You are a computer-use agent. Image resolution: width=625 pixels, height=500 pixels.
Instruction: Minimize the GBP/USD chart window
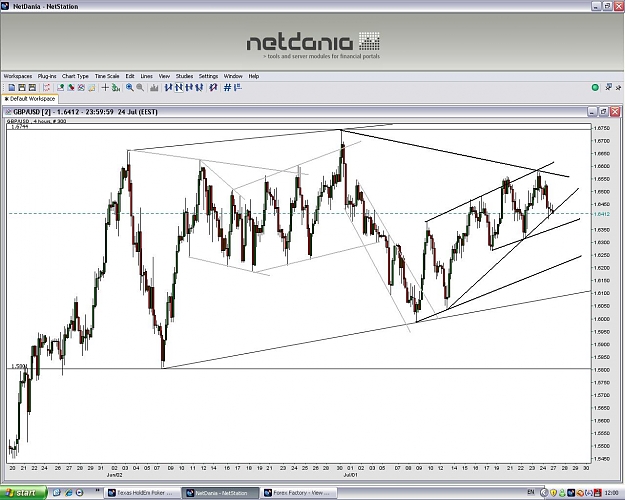coord(593,112)
